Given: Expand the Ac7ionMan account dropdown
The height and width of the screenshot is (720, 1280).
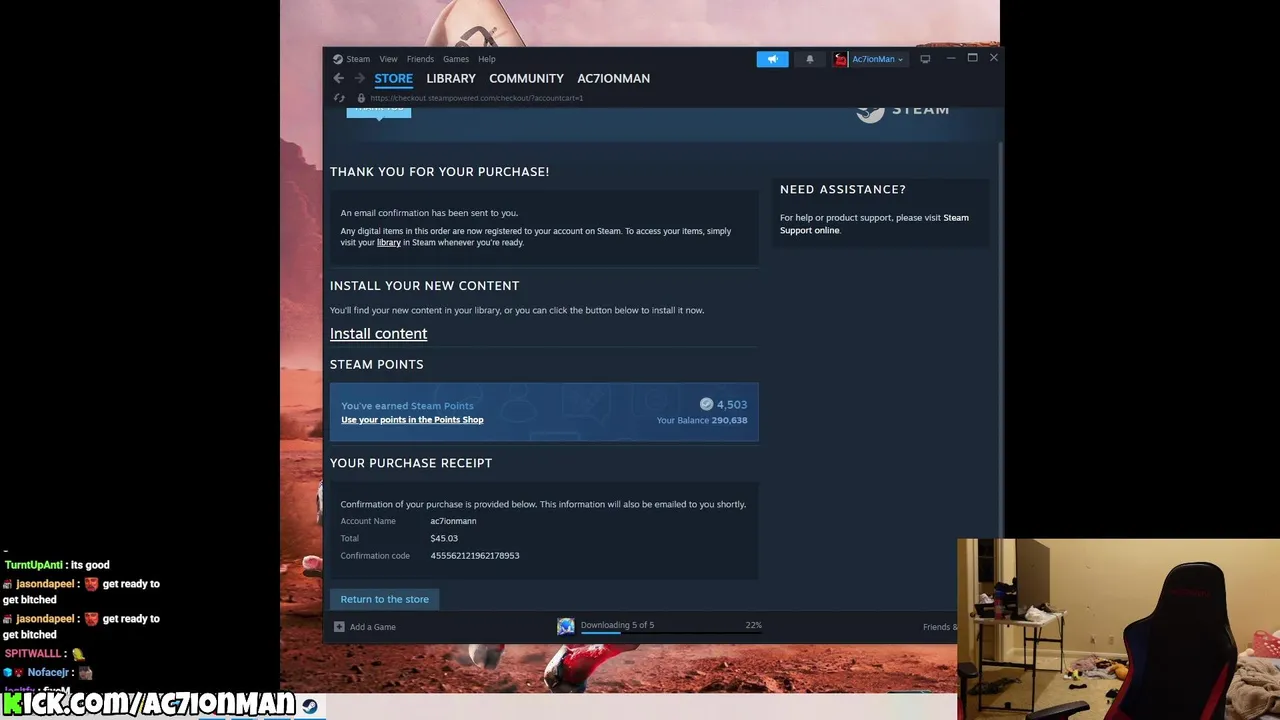Looking at the screenshot, I should pos(877,59).
